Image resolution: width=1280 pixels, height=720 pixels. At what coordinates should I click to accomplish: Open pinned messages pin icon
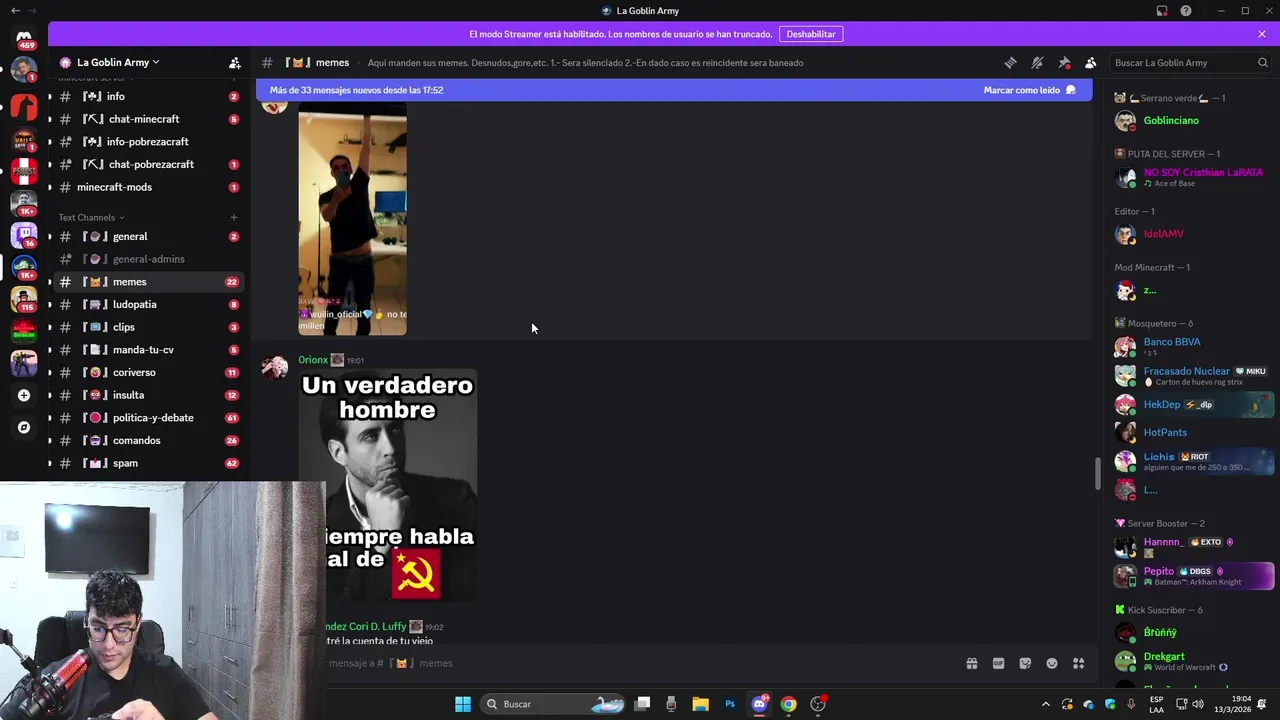pyautogui.click(x=1064, y=62)
